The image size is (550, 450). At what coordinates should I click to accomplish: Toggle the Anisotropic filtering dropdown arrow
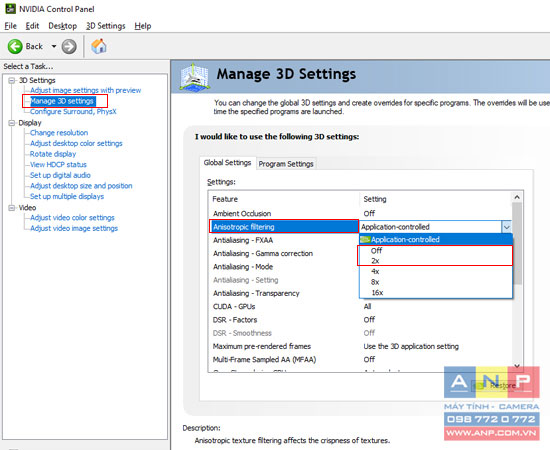[x=507, y=227]
